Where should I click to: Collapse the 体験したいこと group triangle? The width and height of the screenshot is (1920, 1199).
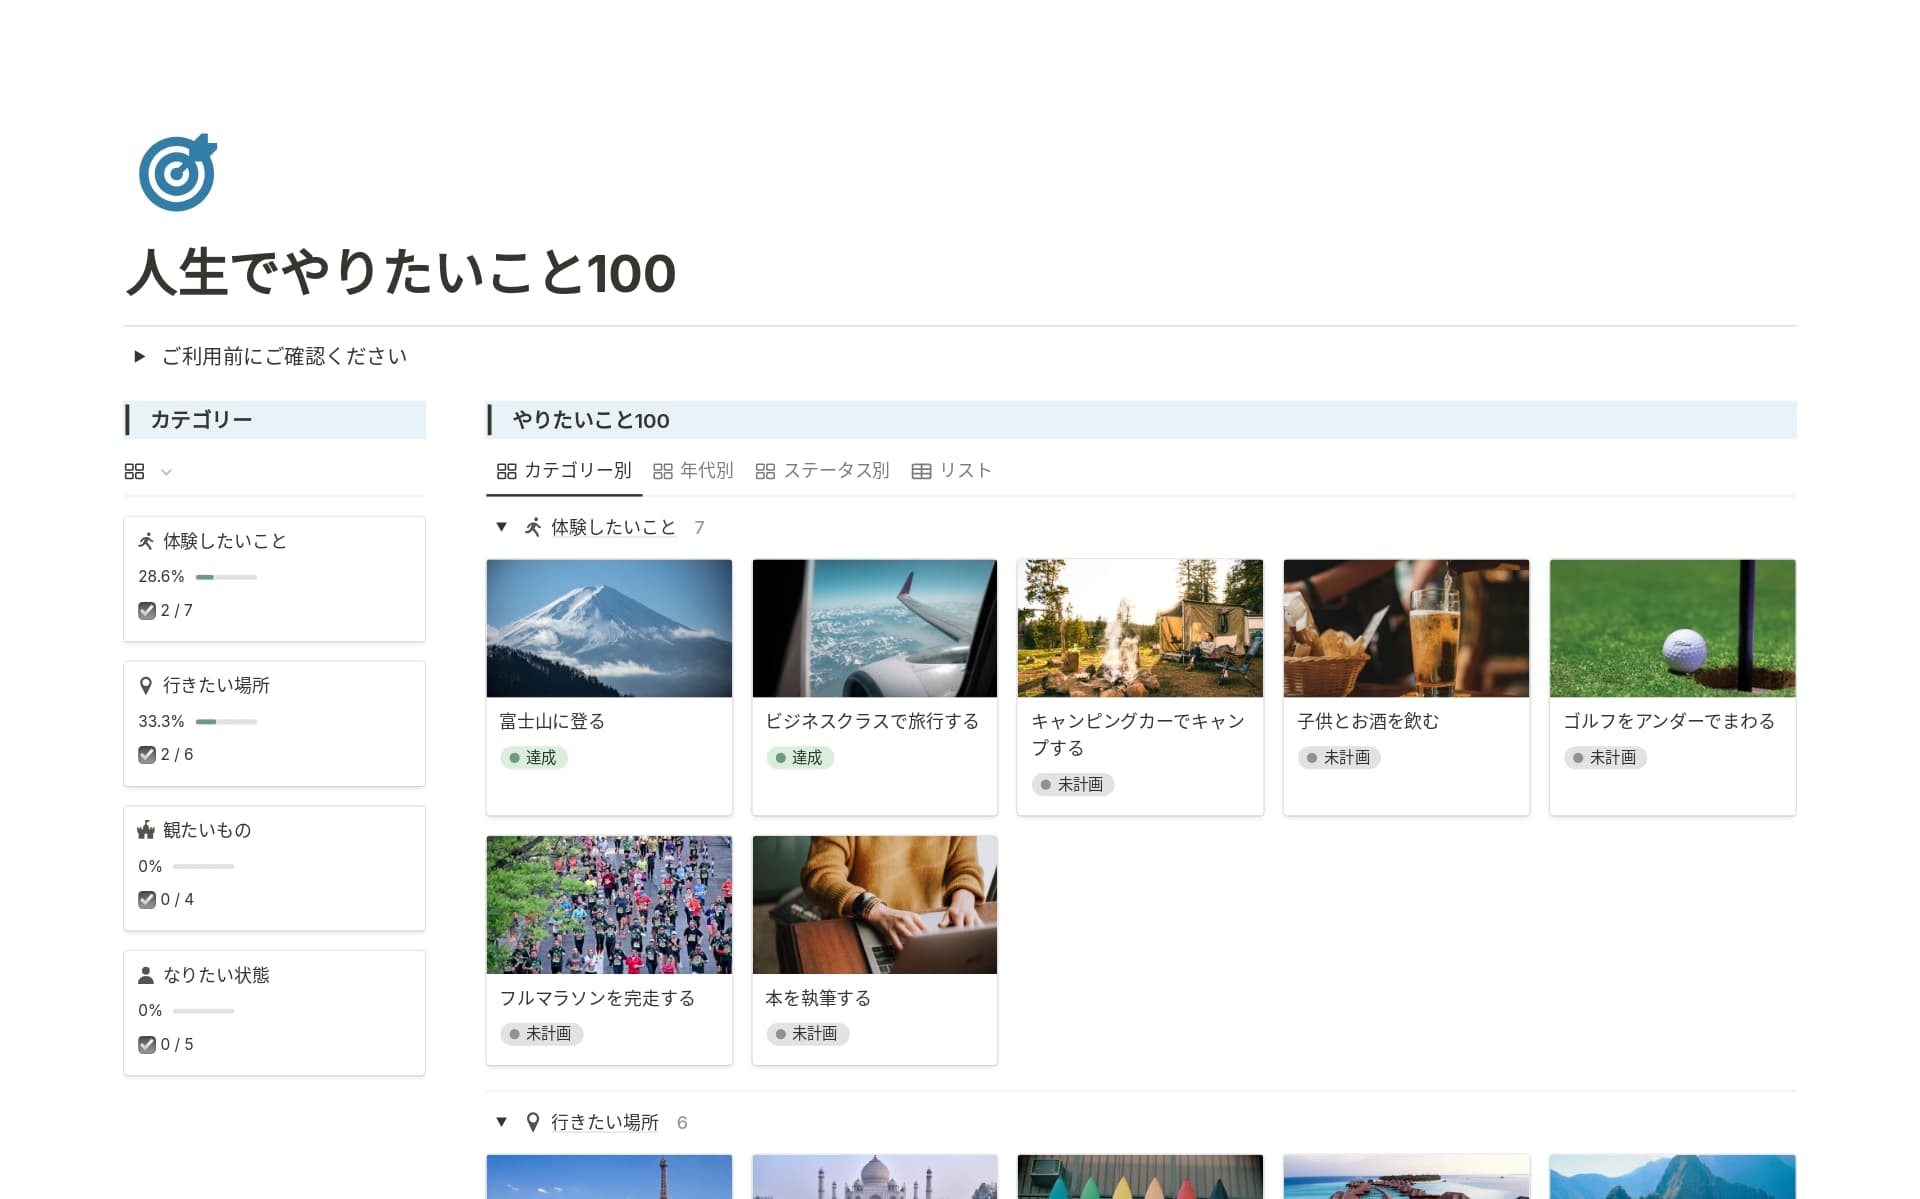[502, 526]
